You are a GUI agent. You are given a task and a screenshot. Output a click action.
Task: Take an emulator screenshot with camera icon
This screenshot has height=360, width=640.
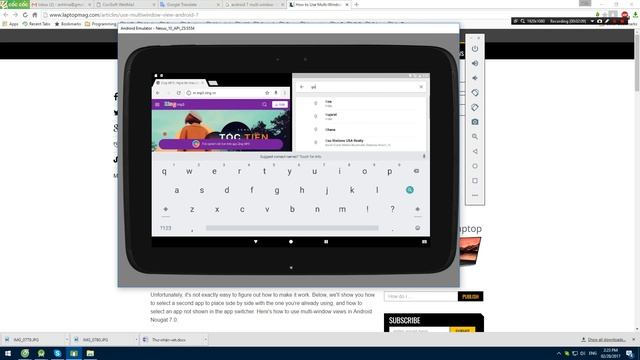(x=475, y=122)
